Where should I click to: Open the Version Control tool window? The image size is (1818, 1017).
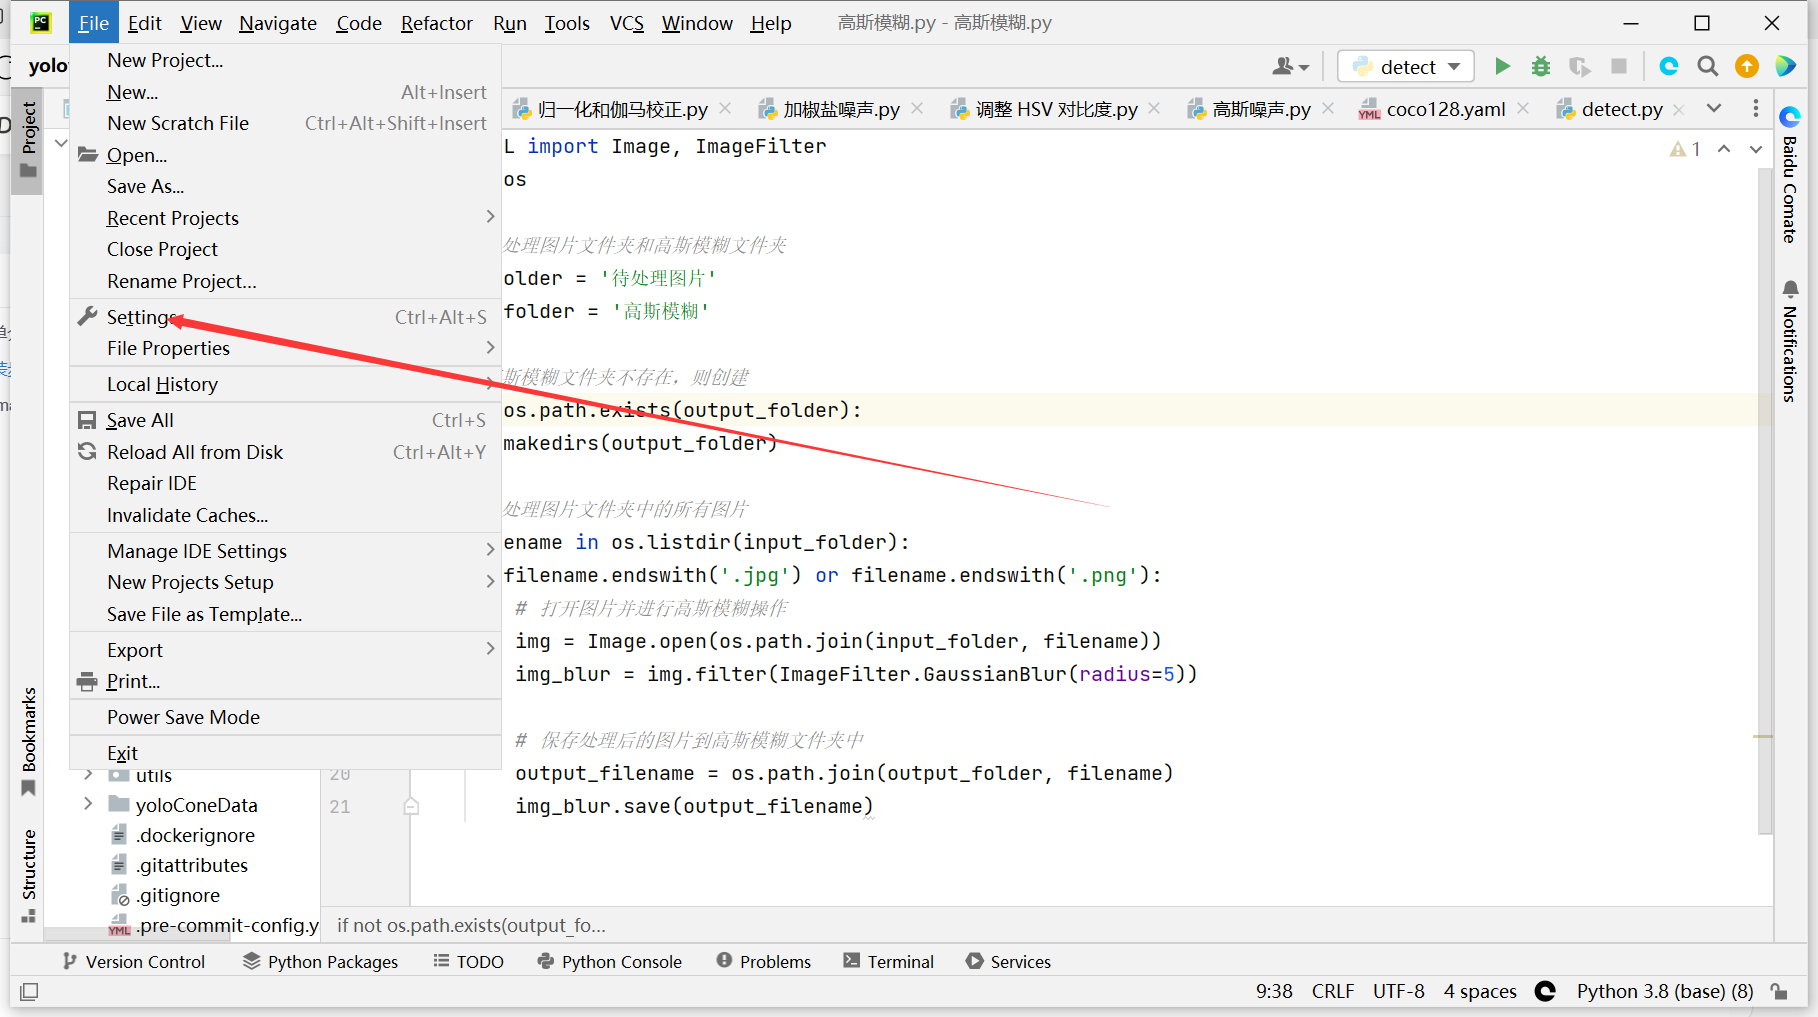(x=133, y=961)
